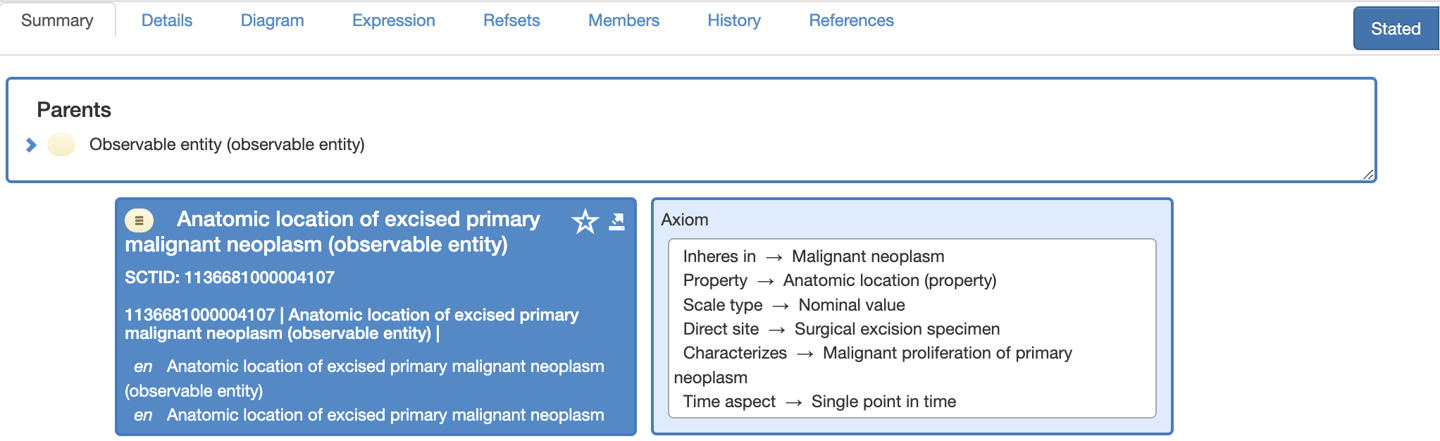
Task: Click the share/export icon beside the star
Action: point(617,221)
